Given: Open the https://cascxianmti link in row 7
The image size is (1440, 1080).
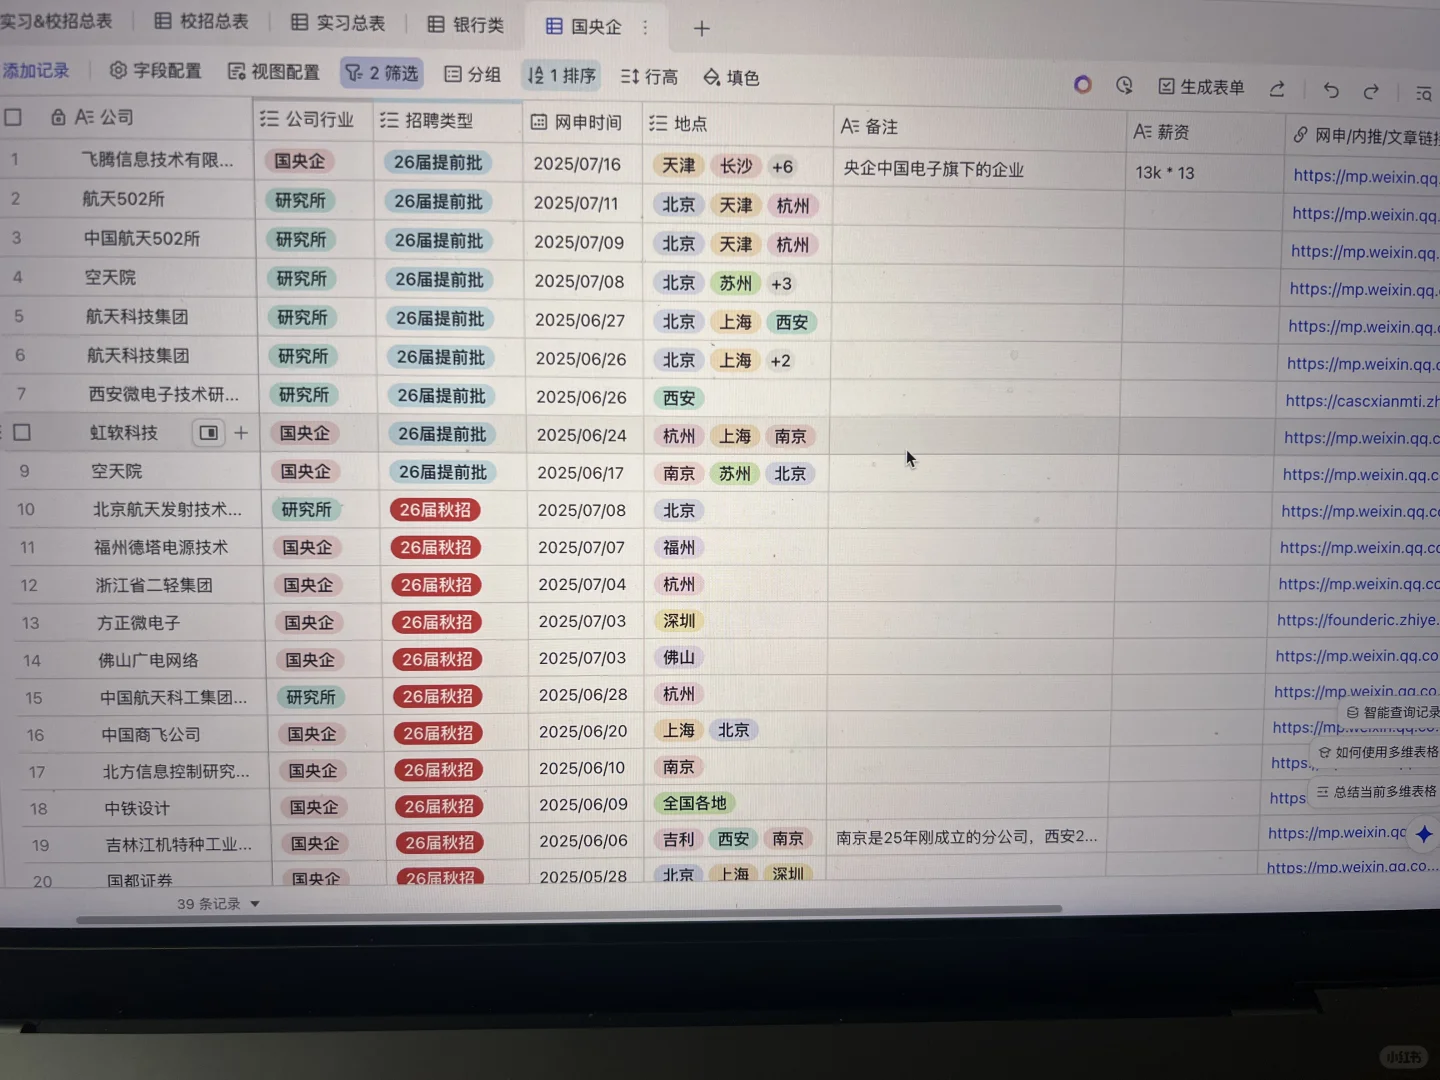Looking at the screenshot, I should pos(1361,401).
